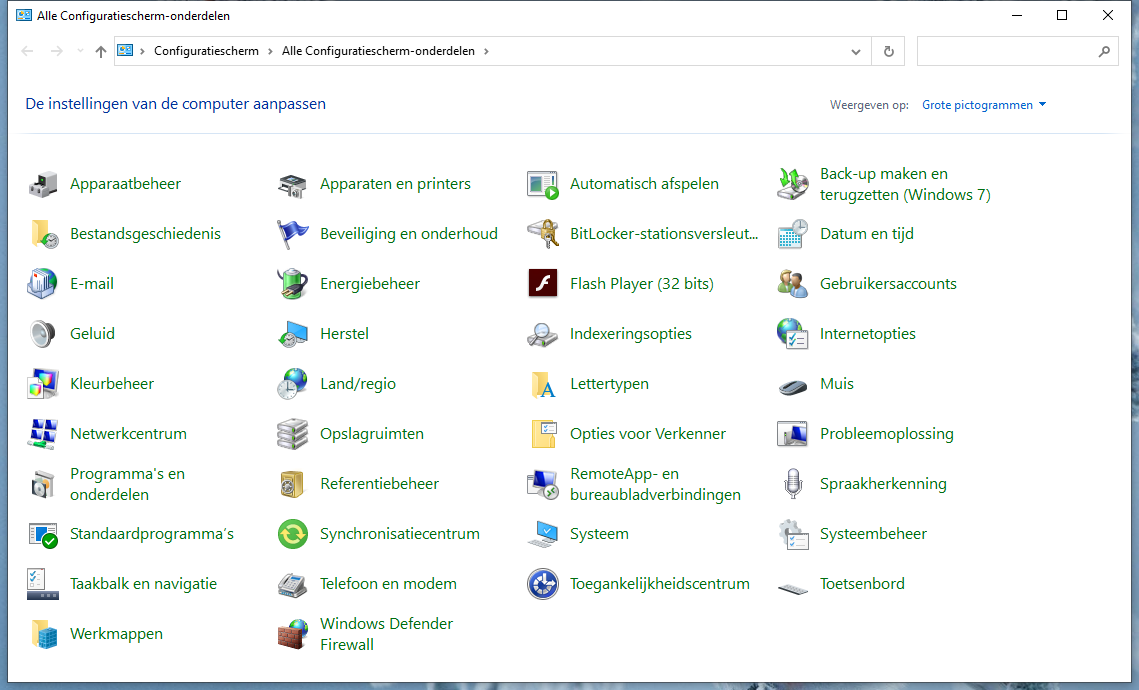Open RemoteApp- en bureaubladverbindingen link
The image size is (1139, 690).
tap(655, 484)
